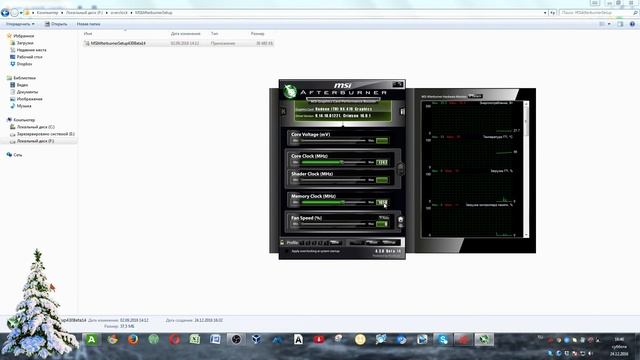This screenshot has height=360, width=640.
Task: Click the Shader Clock (MHz) slider
Action: point(333,180)
